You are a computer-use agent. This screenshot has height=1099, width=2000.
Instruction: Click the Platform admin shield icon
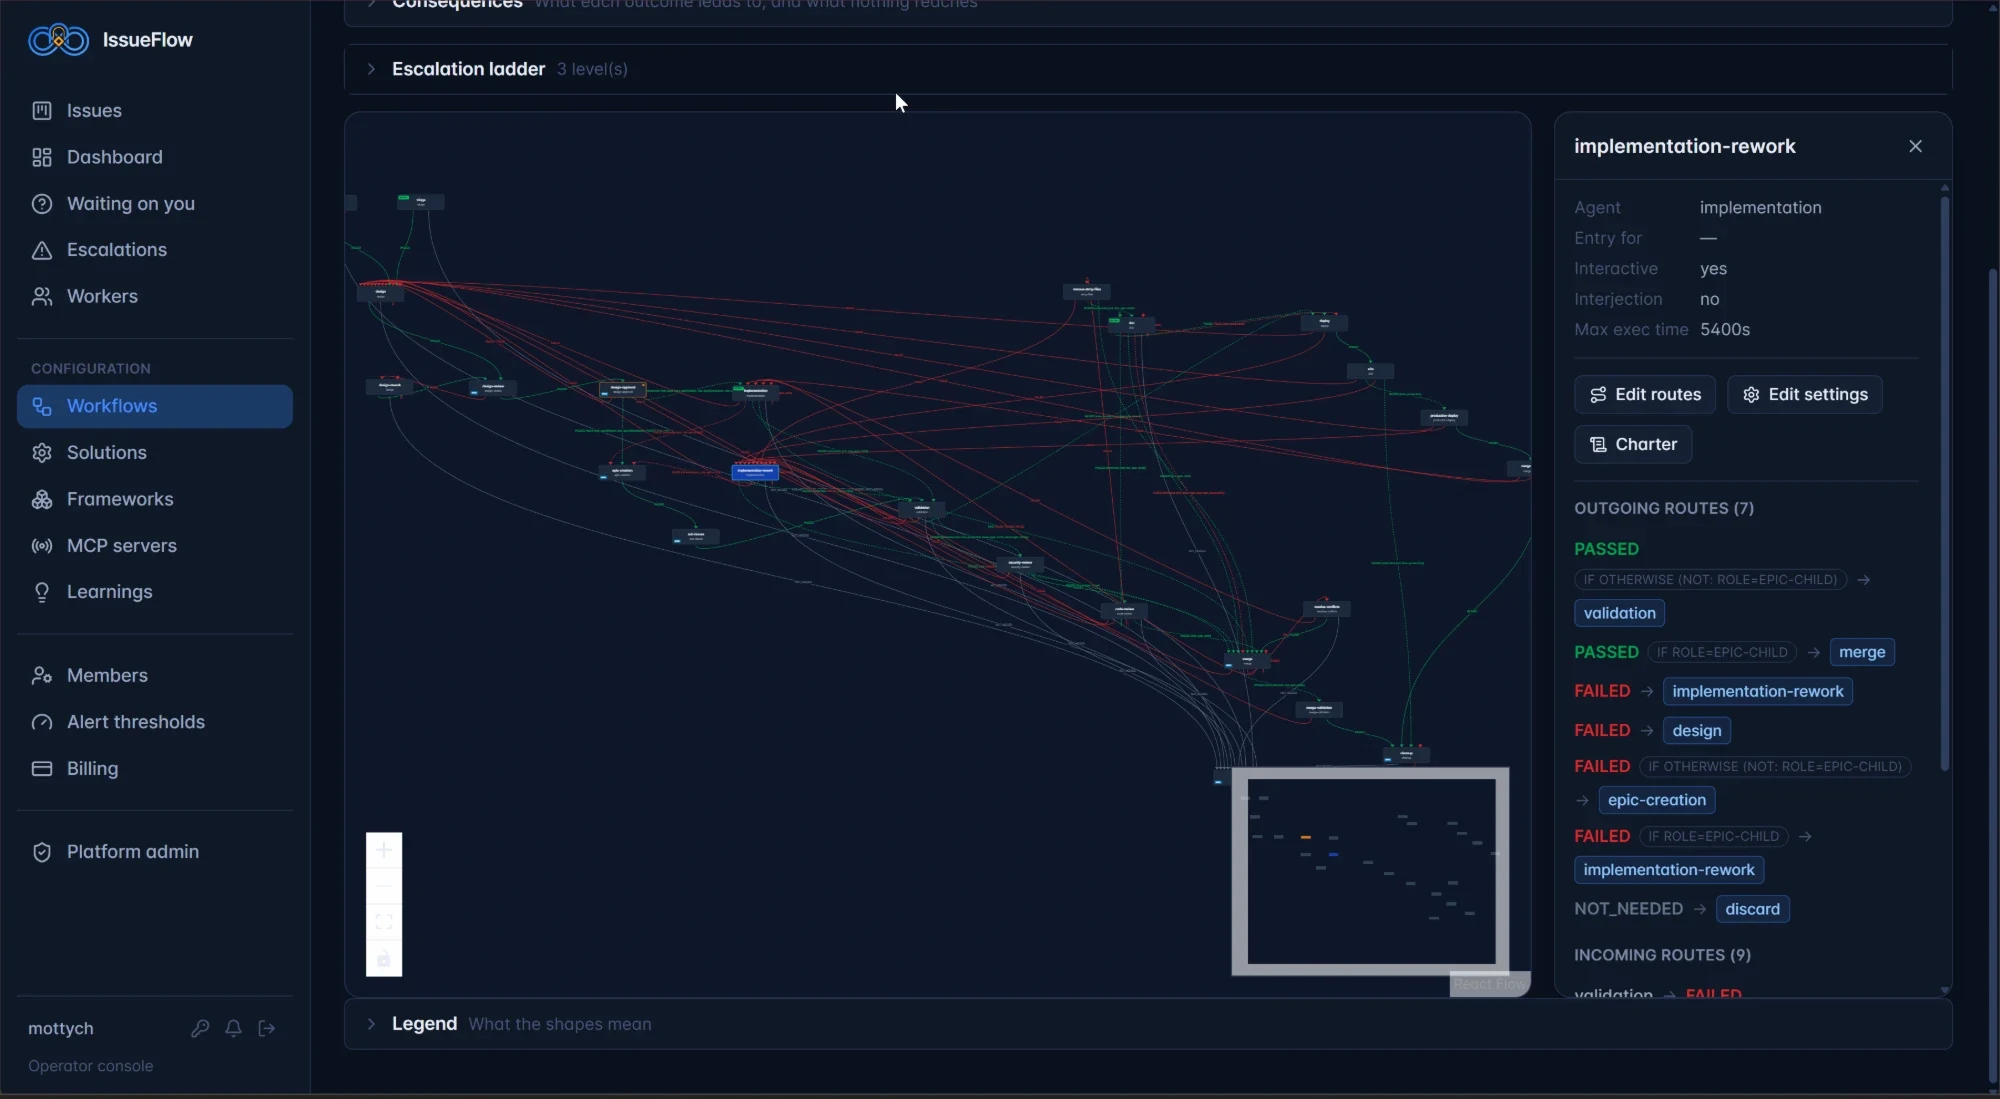[42, 852]
